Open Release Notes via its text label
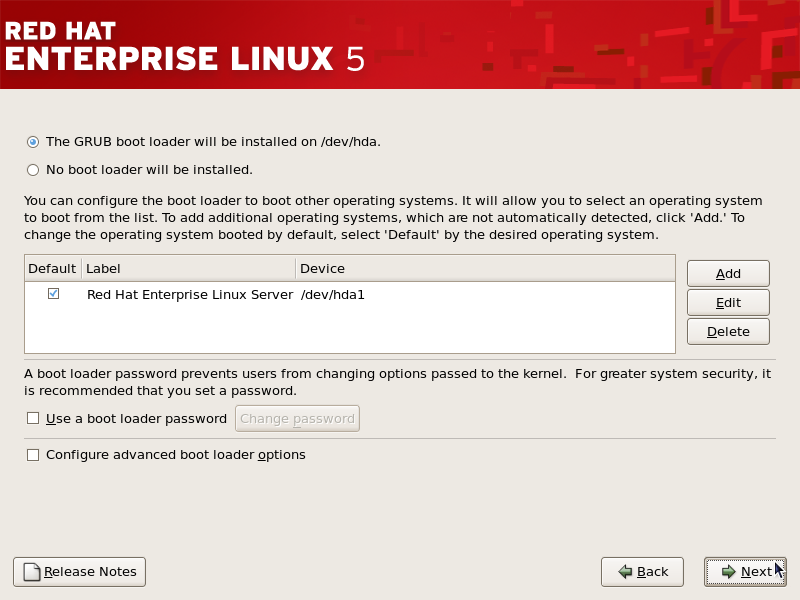Viewport: 800px width, 600px height. (x=90, y=572)
